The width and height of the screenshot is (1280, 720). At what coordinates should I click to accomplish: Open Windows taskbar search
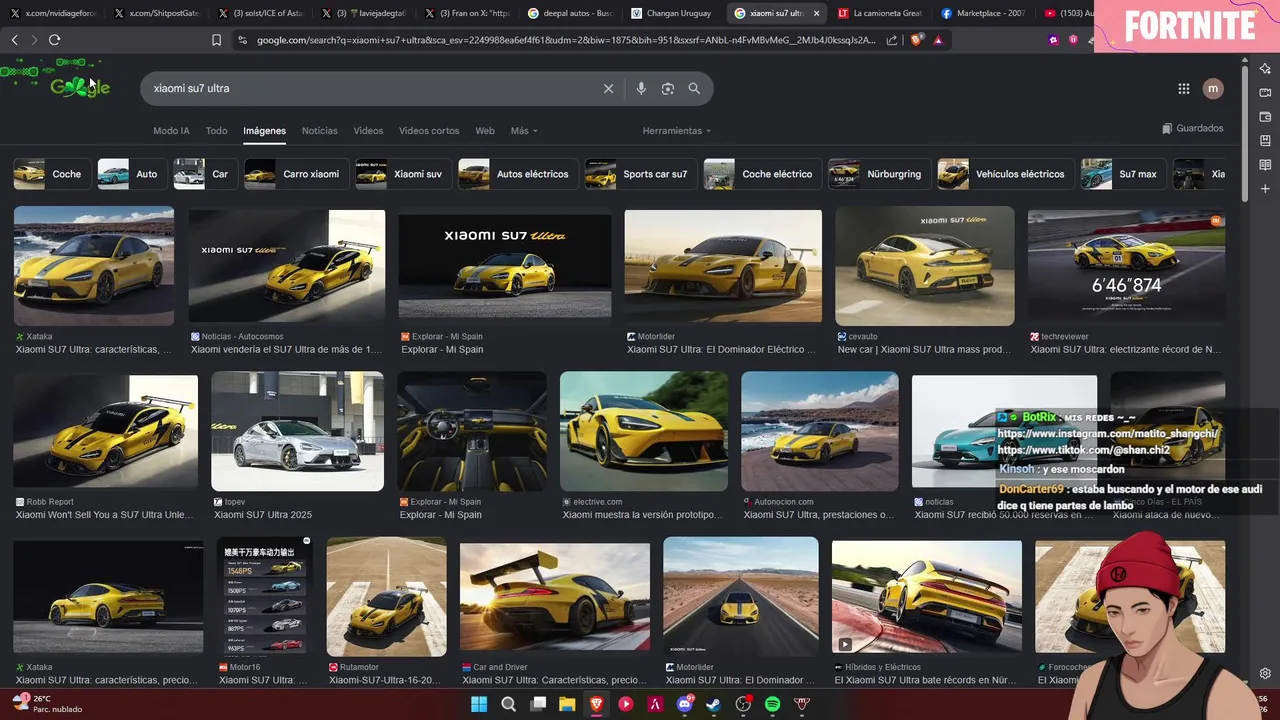tap(508, 704)
